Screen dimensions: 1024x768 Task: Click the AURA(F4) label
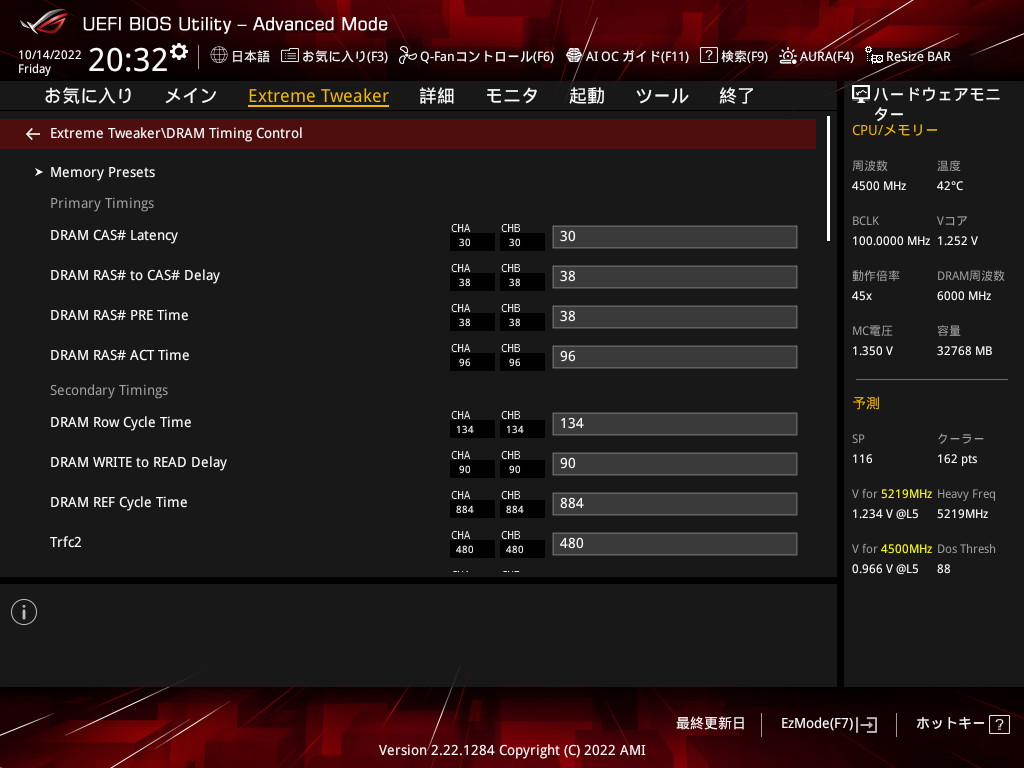pos(827,57)
